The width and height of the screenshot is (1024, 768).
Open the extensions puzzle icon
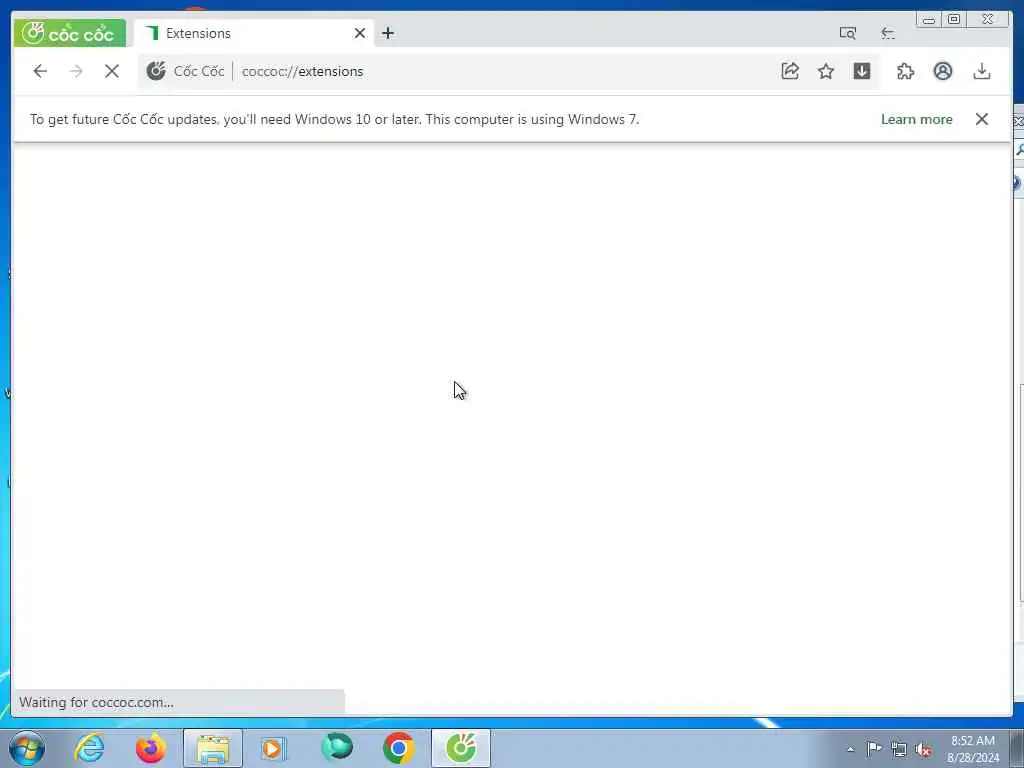click(x=906, y=71)
